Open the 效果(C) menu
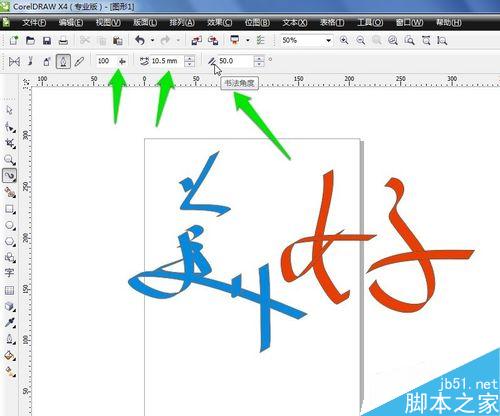The height and width of the screenshot is (416, 500). [x=220, y=23]
